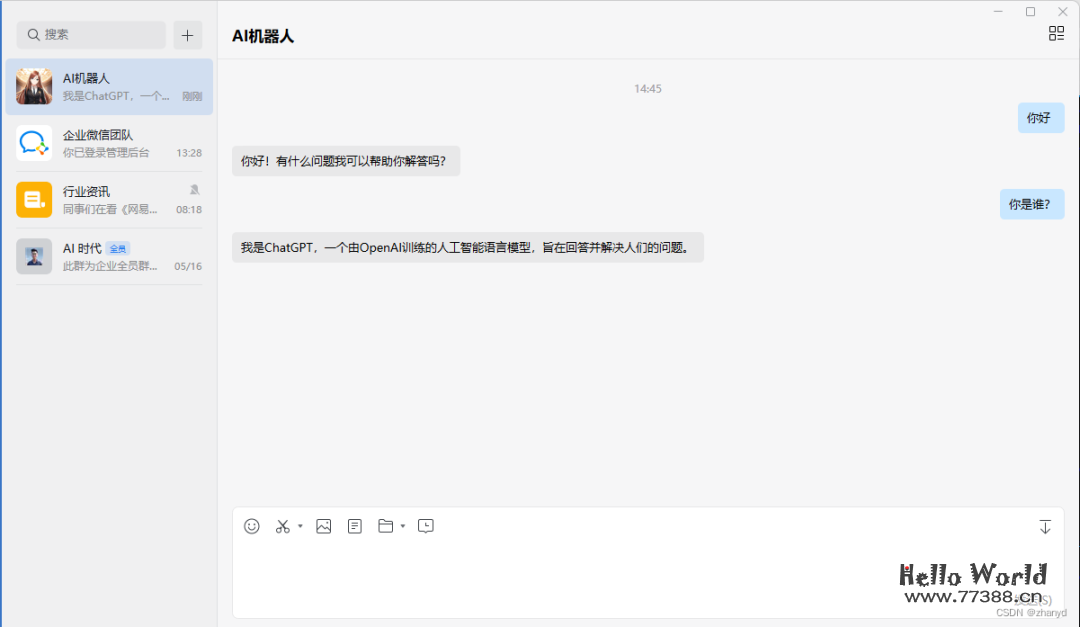
Task: Open the 企业微信团队 conversation
Action: pos(110,143)
